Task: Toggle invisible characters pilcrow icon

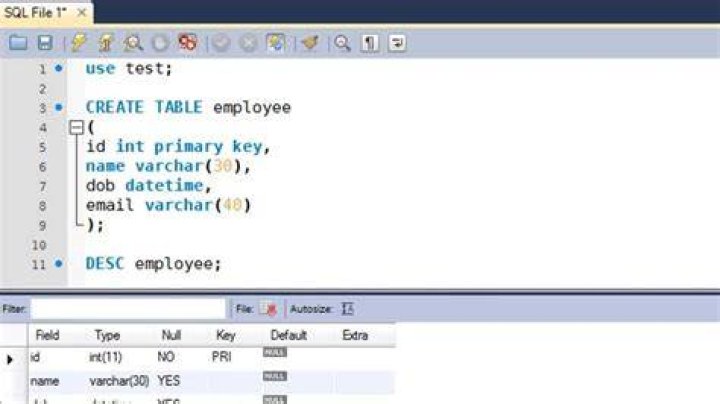Action: pyautogui.click(x=370, y=43)
